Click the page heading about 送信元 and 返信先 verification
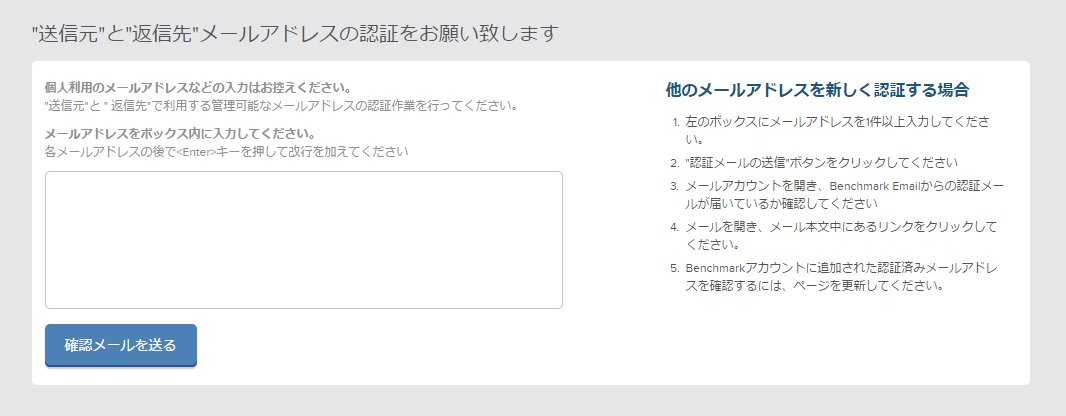The width and height of the screenshot is (1066, 416). tap(295, 33)
